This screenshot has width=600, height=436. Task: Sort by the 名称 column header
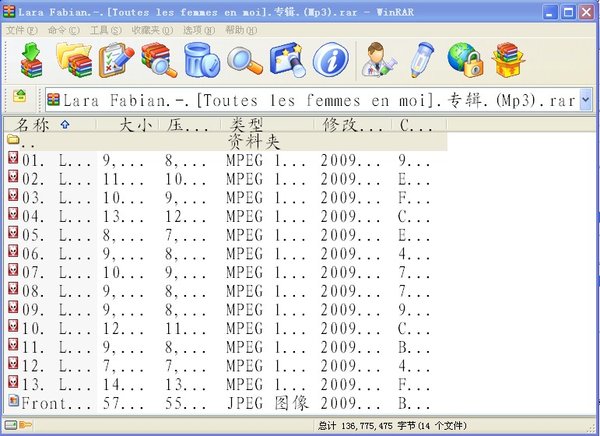50,125
